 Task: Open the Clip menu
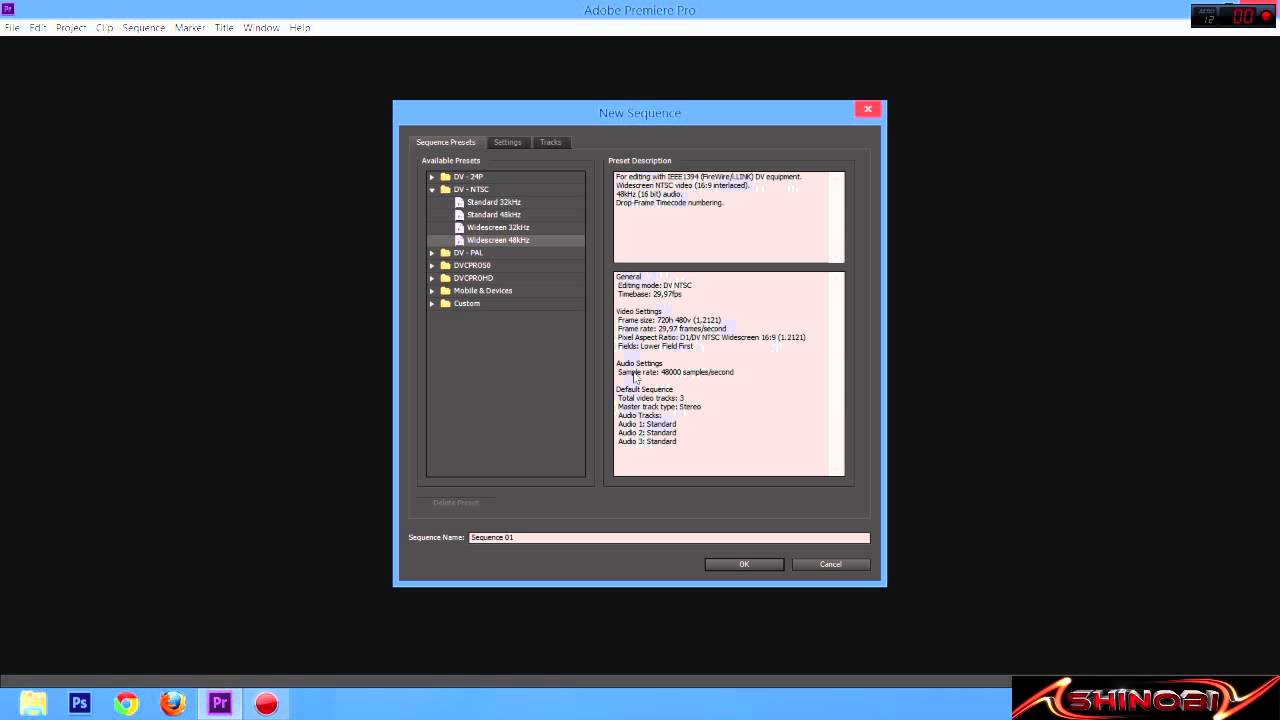coord(105,28)
